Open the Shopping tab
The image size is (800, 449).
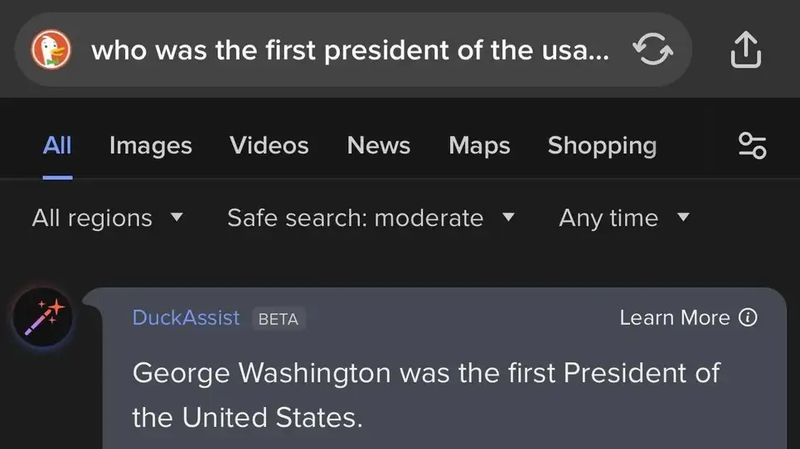(602, 145)
